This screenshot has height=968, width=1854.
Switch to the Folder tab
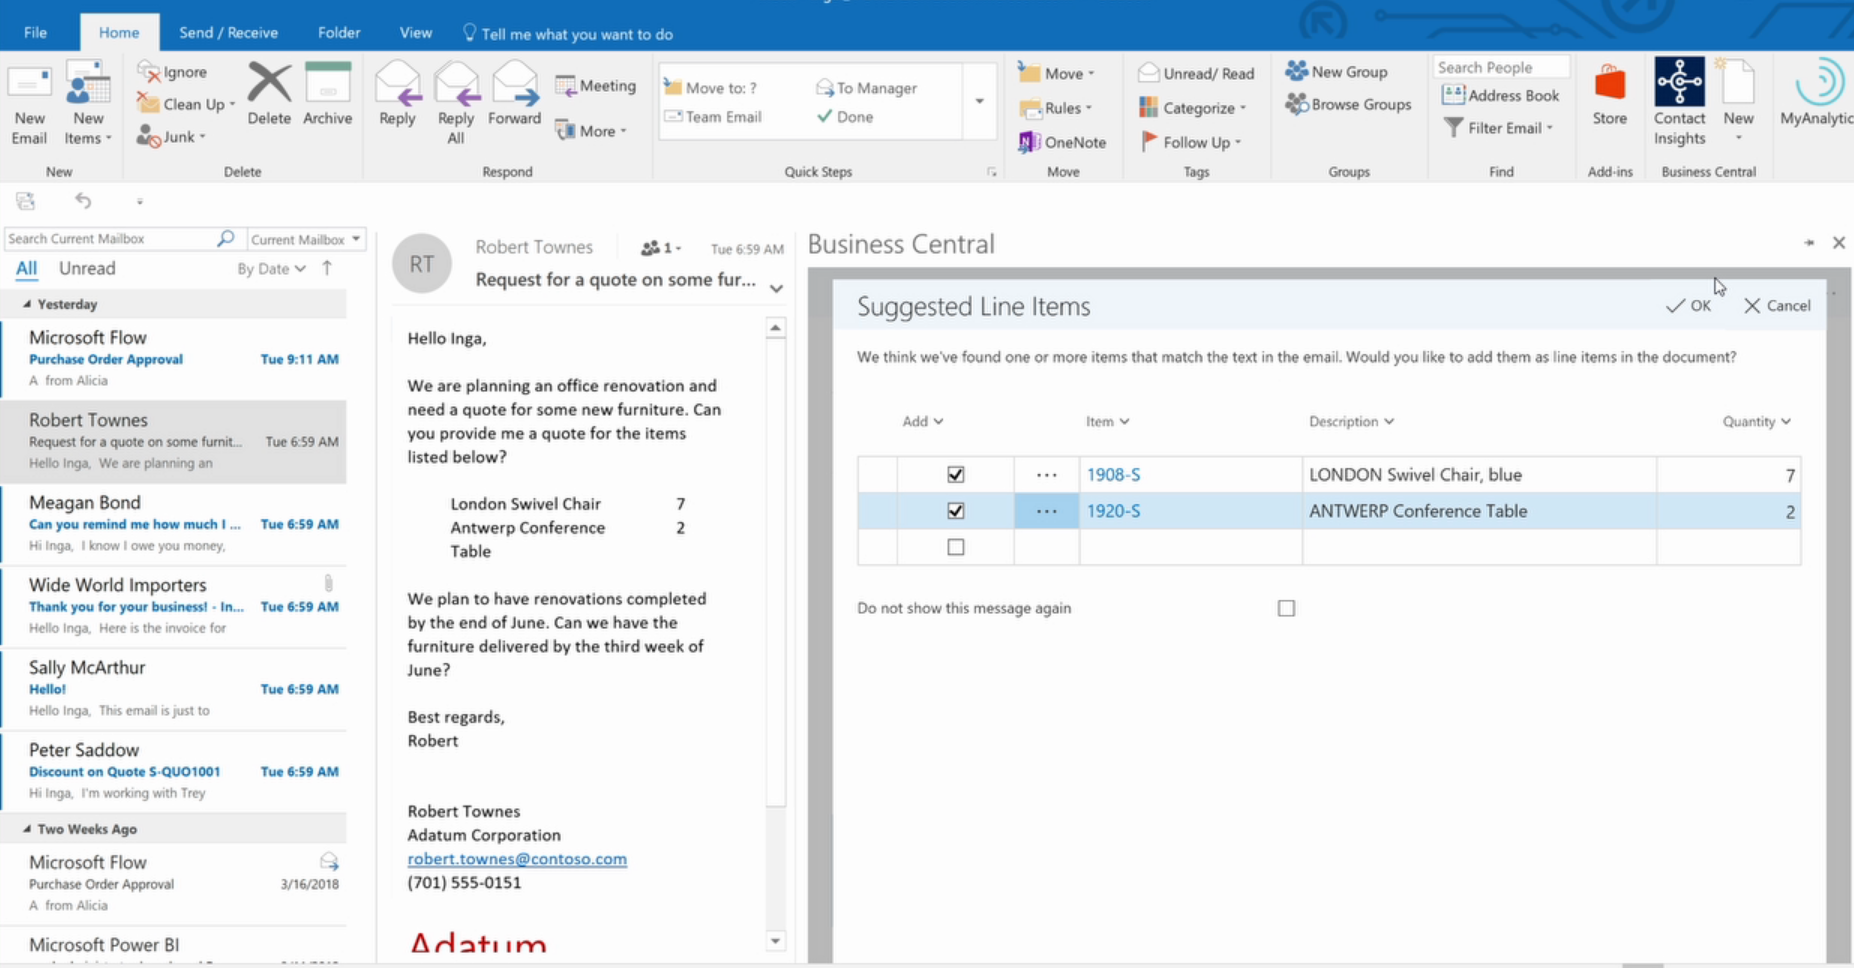(x=339, y=33)
